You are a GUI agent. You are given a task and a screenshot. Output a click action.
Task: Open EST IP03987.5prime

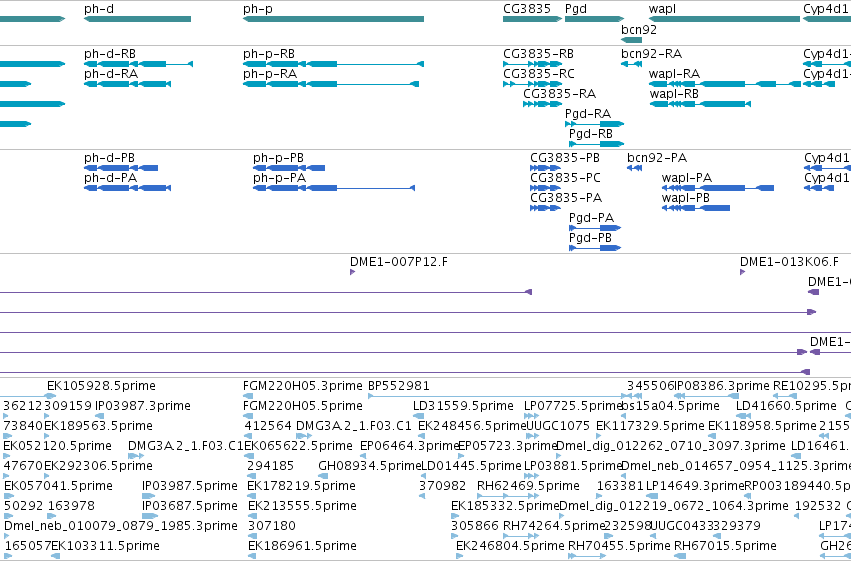(189, 486)
